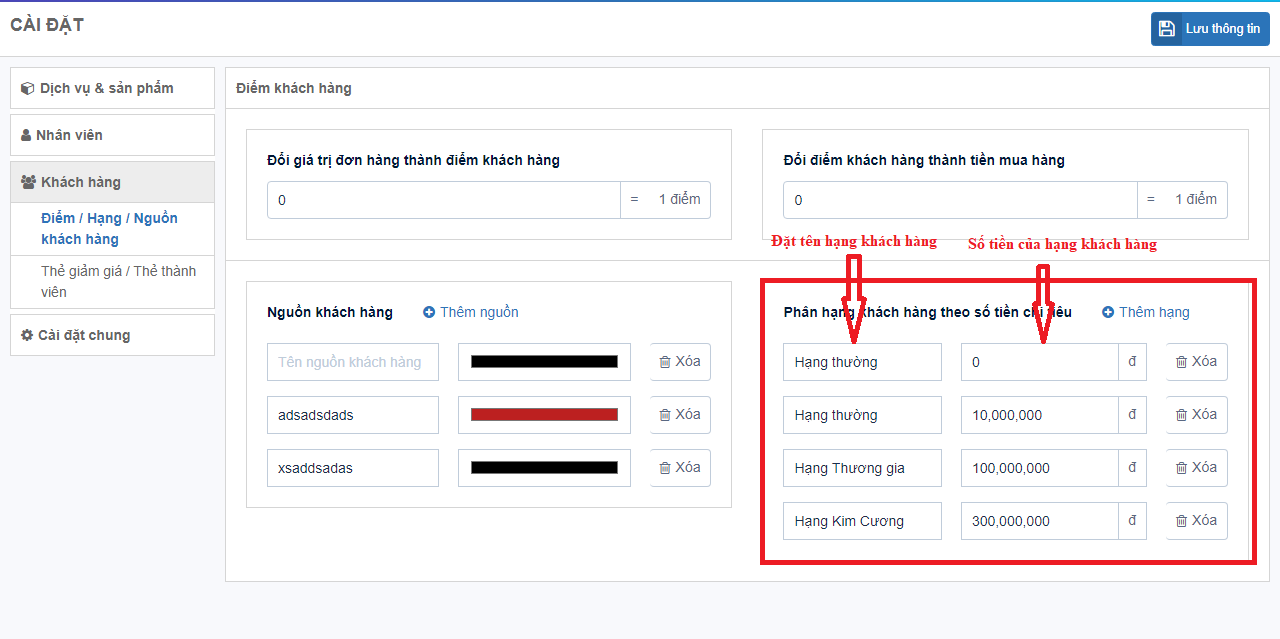The image size is (1280, 639).
Task: Select Điểm / Hạng / Nguồn khách hàng submenu
Action: click(109, 228)
